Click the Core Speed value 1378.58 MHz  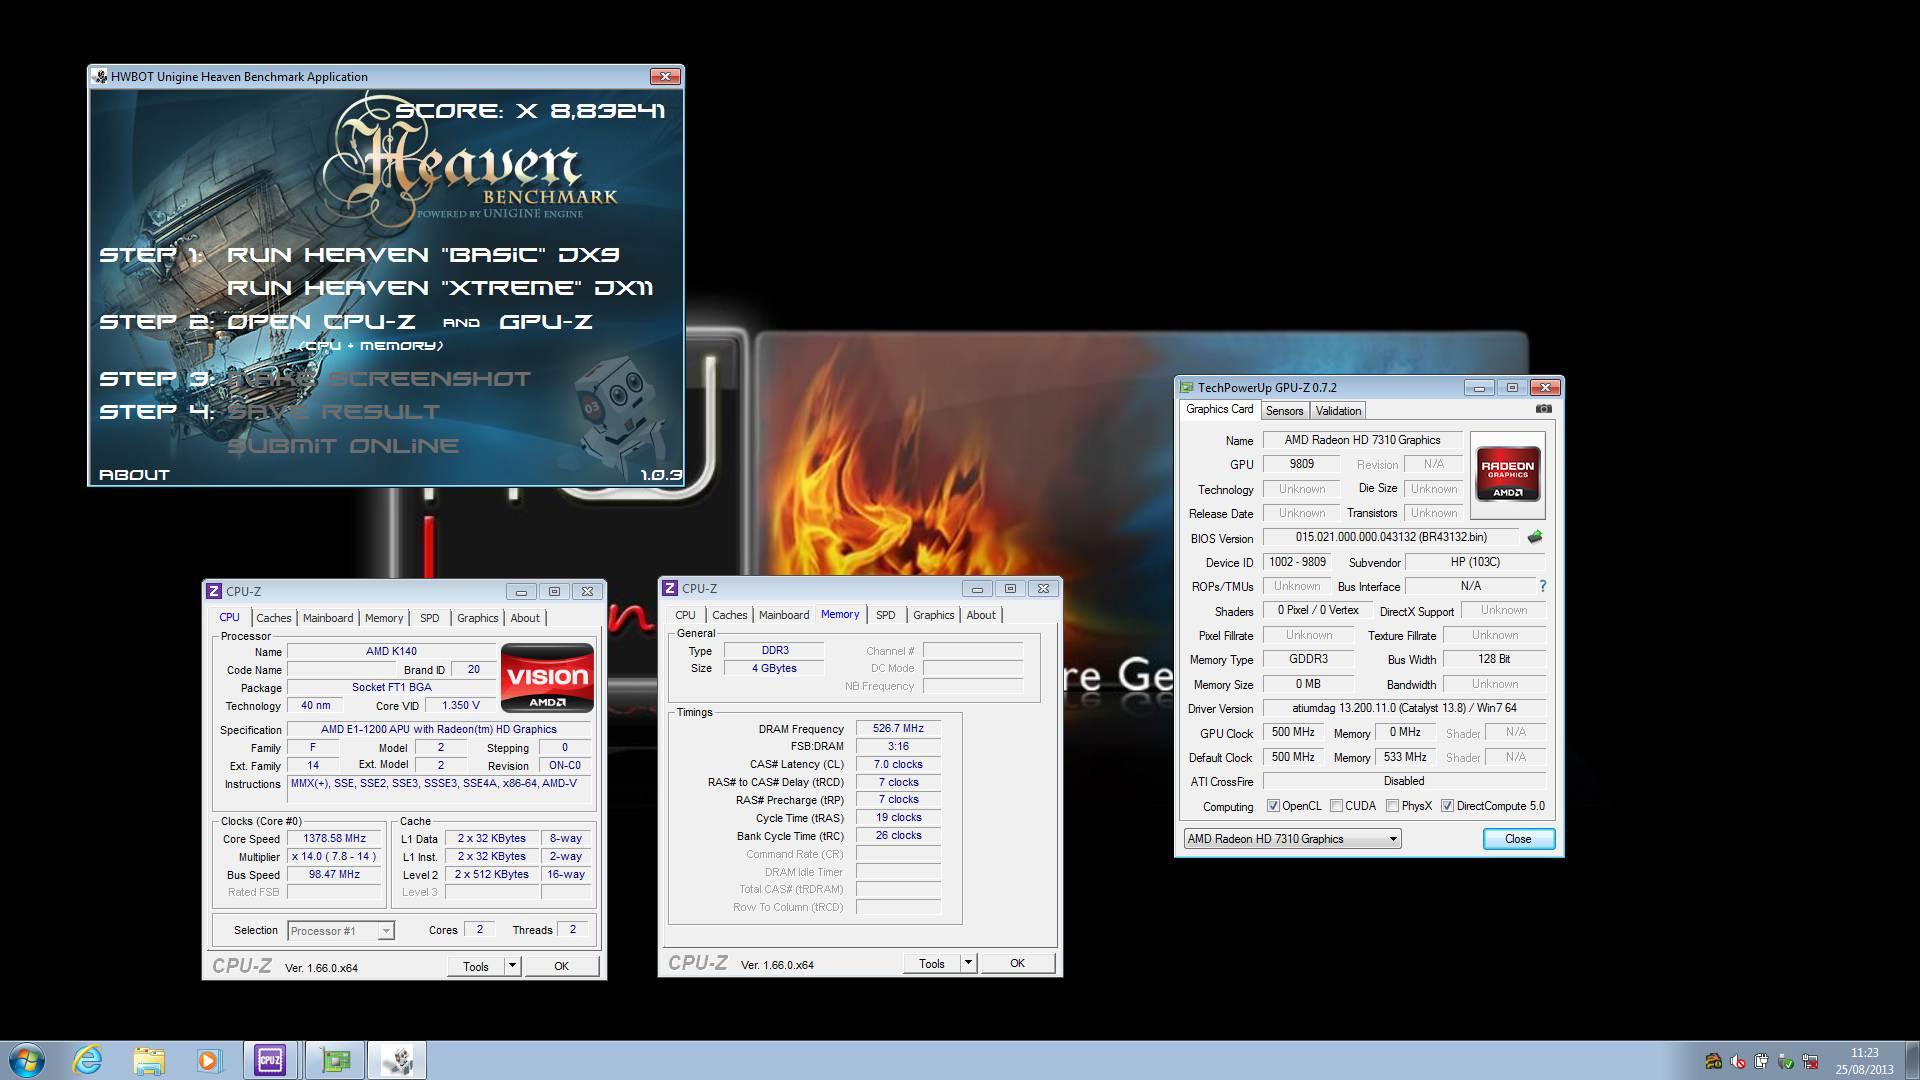coord(334,839)
